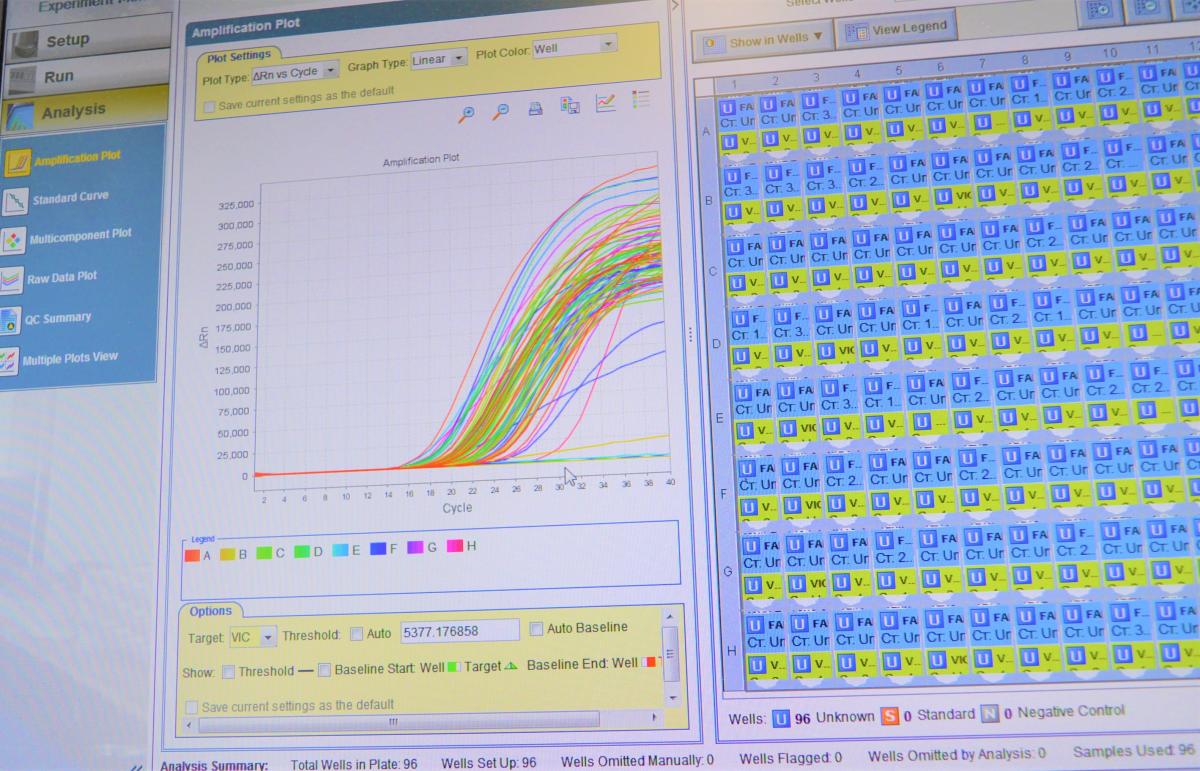Switch to the Run section

coord(58,77)
